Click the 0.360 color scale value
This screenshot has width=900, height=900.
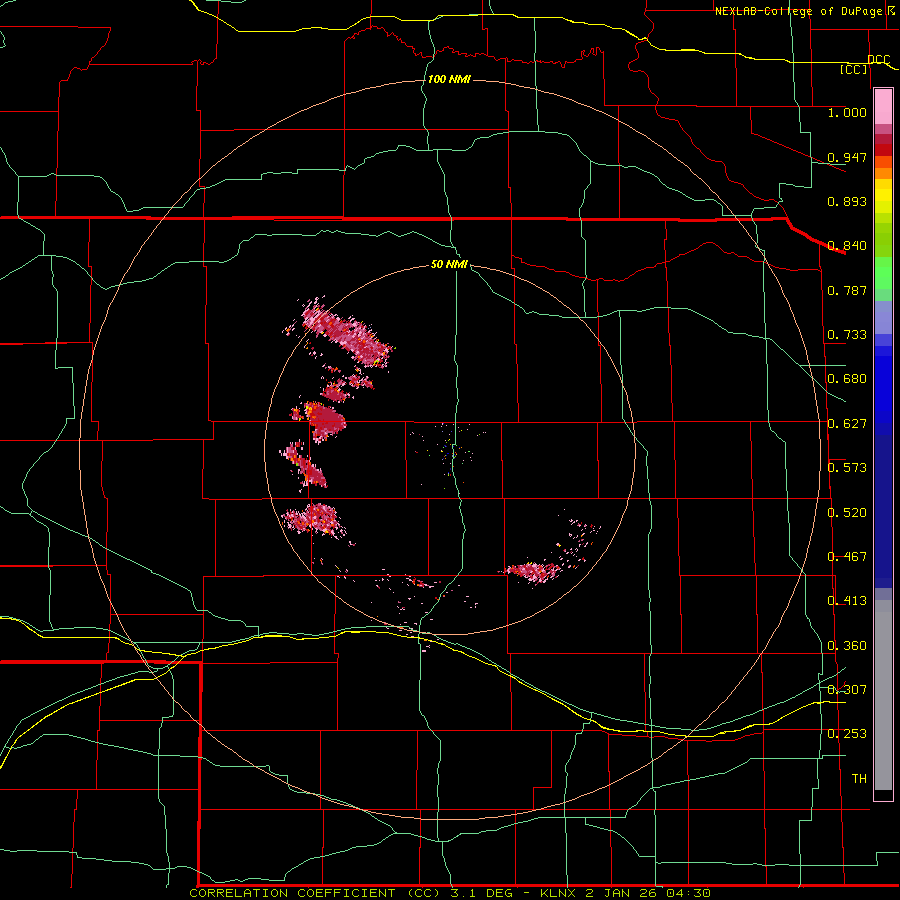pos(847,646)
